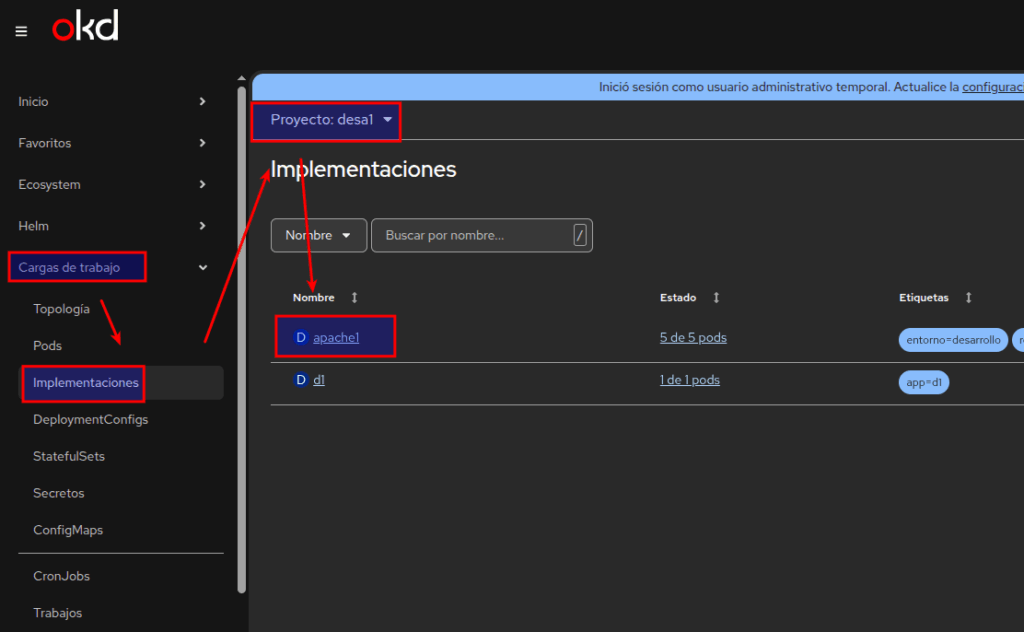
Task: Click the OKD logo
Action: coord(85,27)
